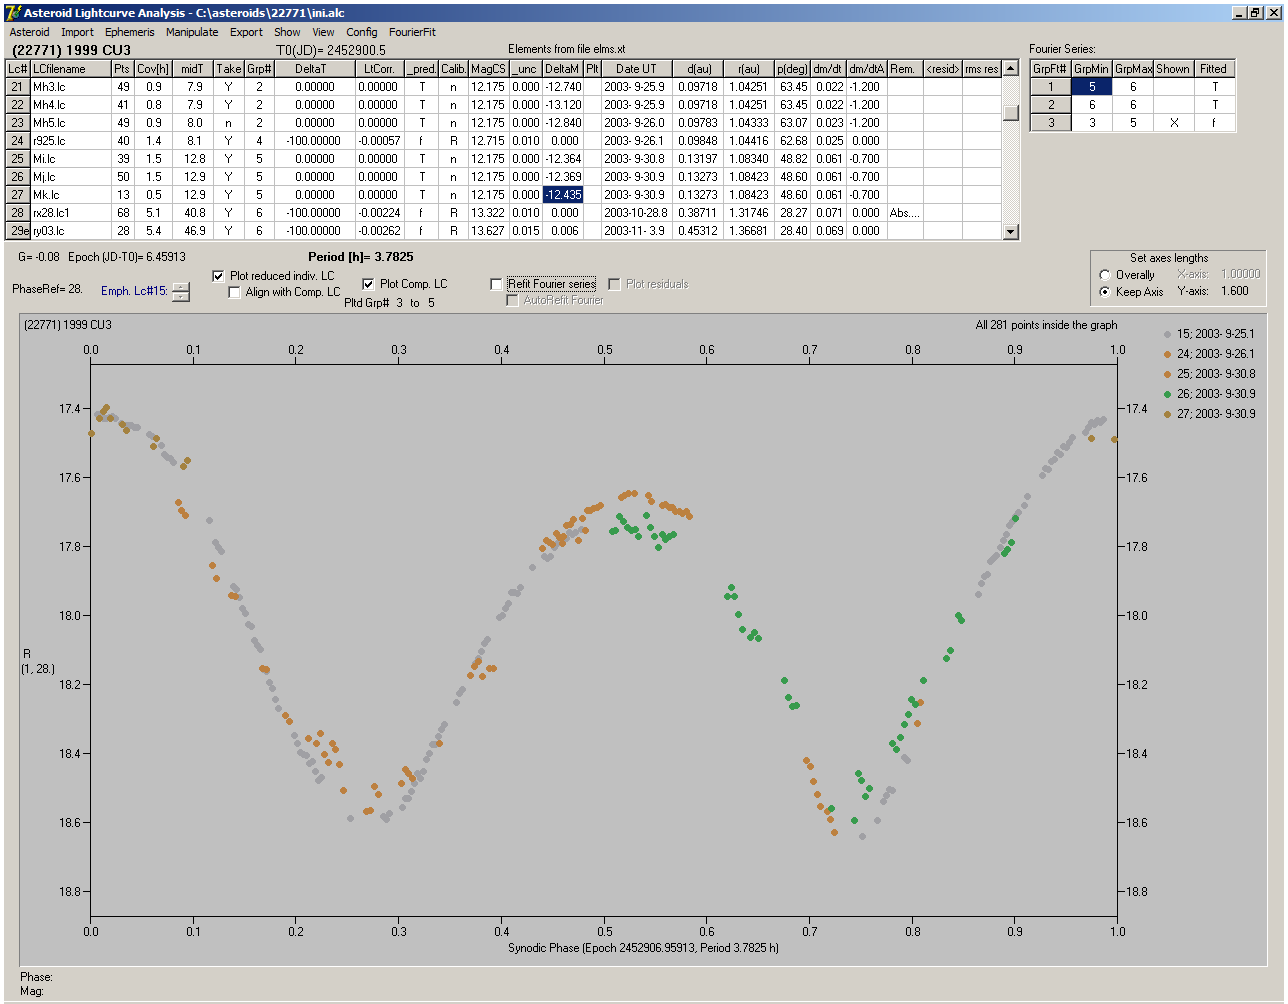Select the Overally axes radio button

[x=1105, y=275]
